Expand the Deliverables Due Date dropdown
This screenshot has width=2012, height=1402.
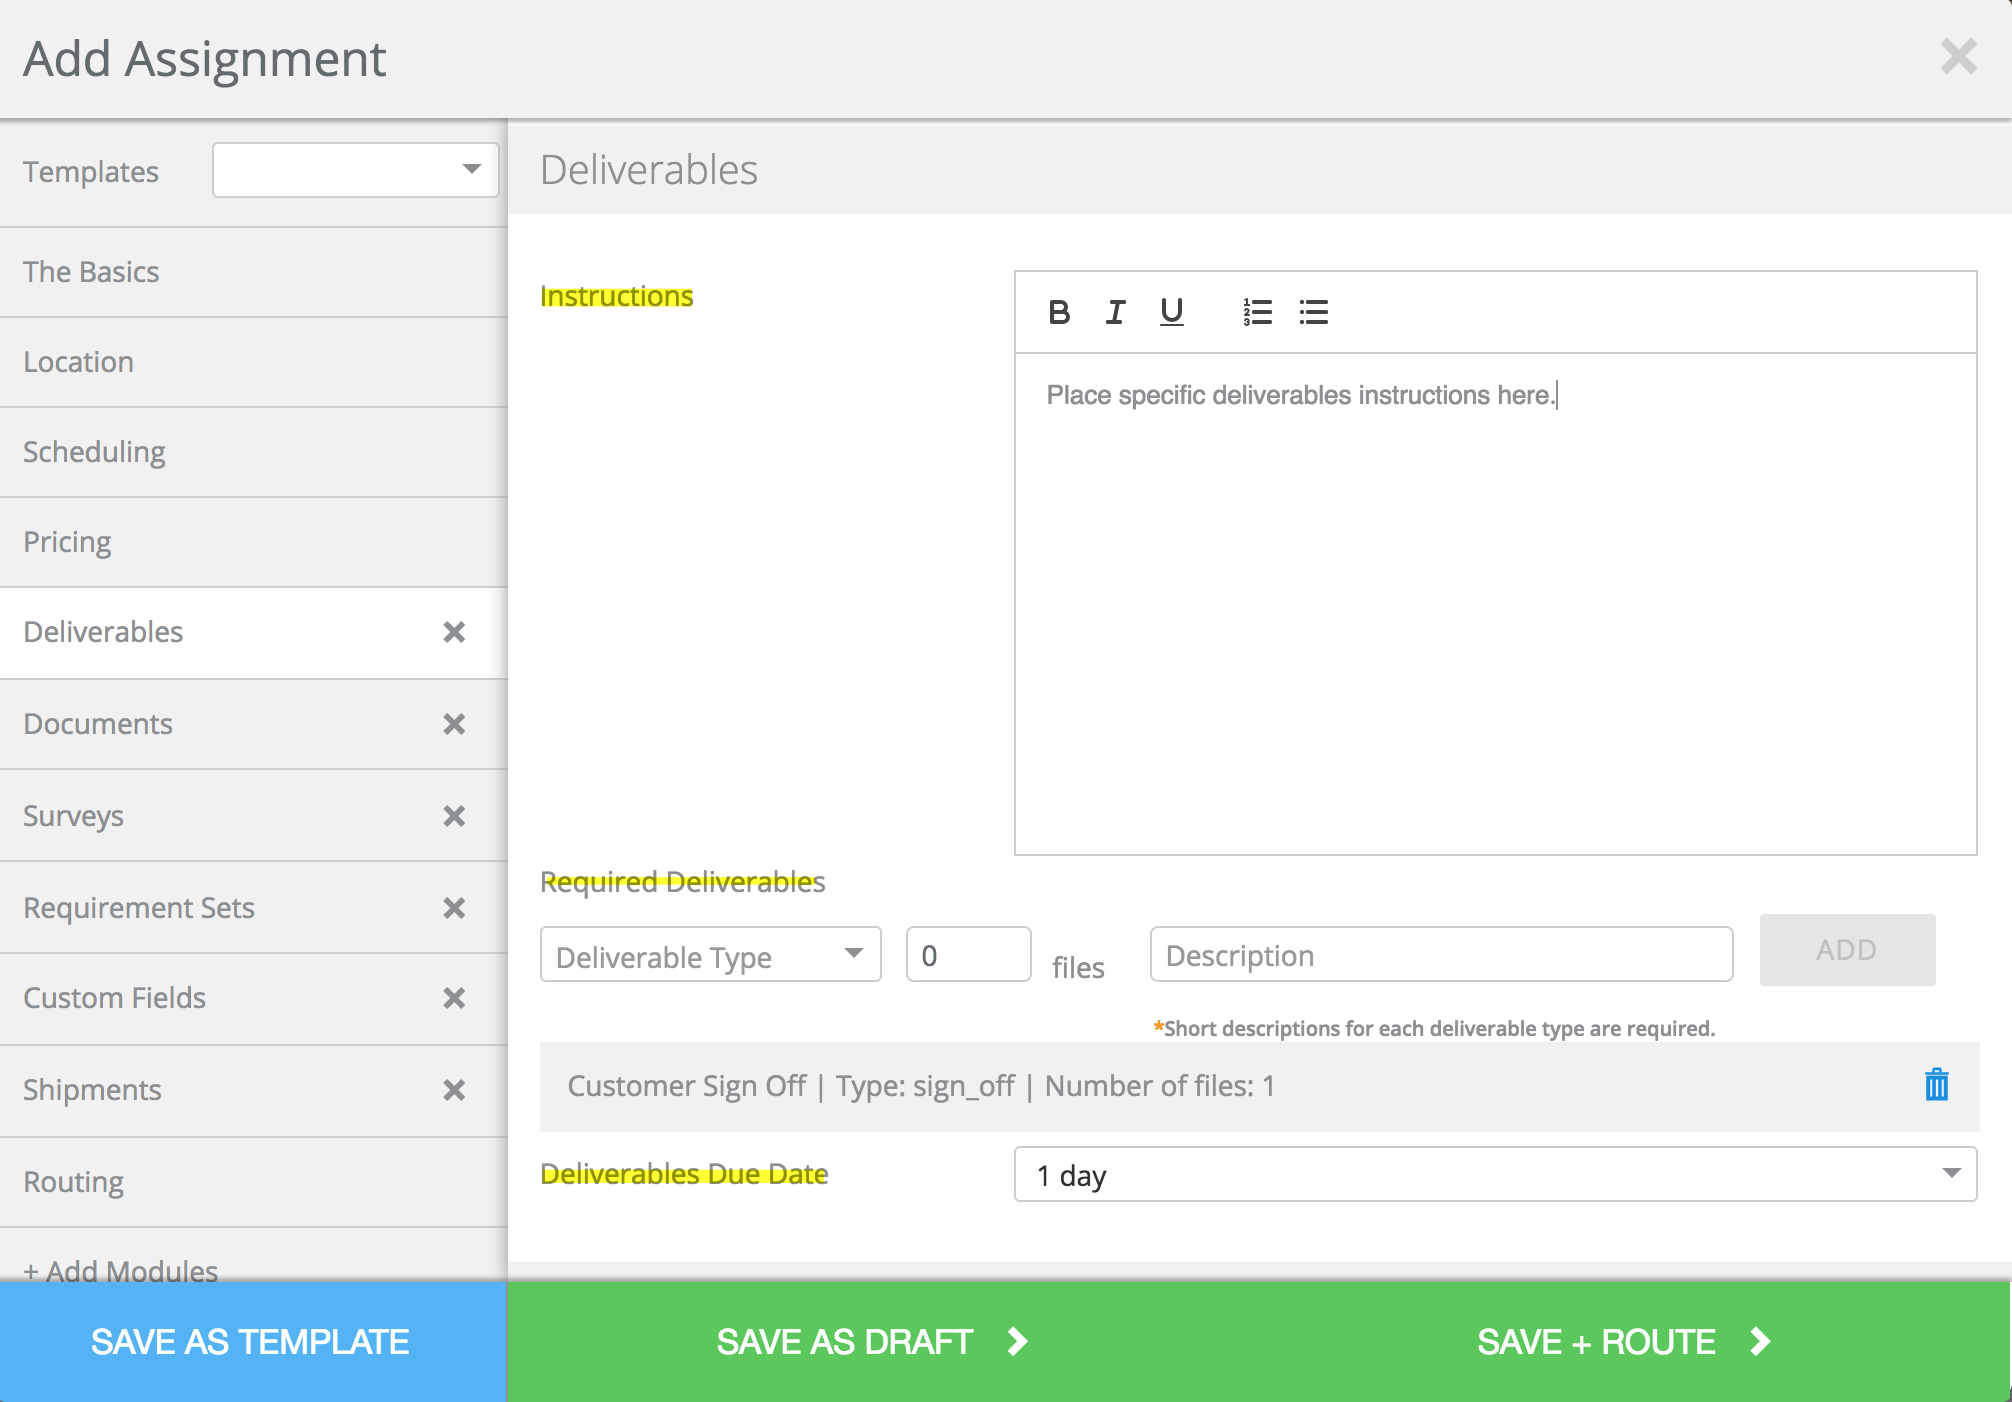coord(1495,1174)
